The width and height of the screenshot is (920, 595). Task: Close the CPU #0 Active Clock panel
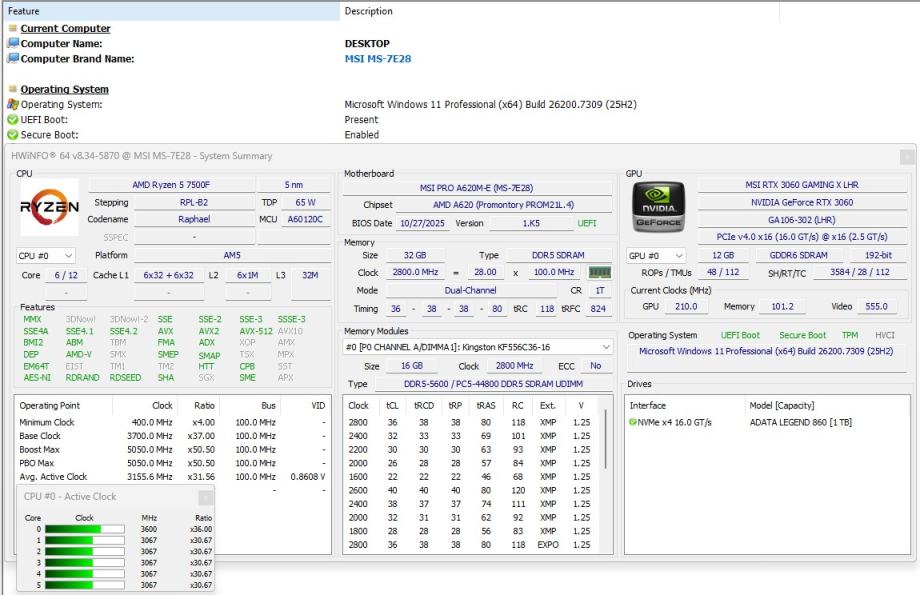205,497
